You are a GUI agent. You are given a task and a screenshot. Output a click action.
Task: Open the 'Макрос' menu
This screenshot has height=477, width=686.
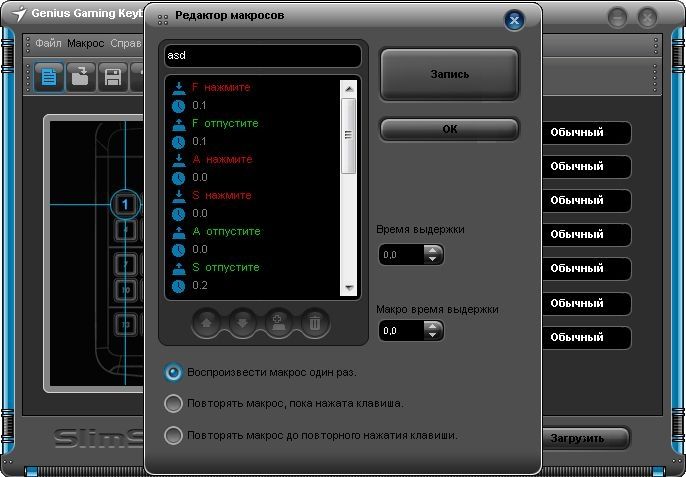[x=86, y=44]
